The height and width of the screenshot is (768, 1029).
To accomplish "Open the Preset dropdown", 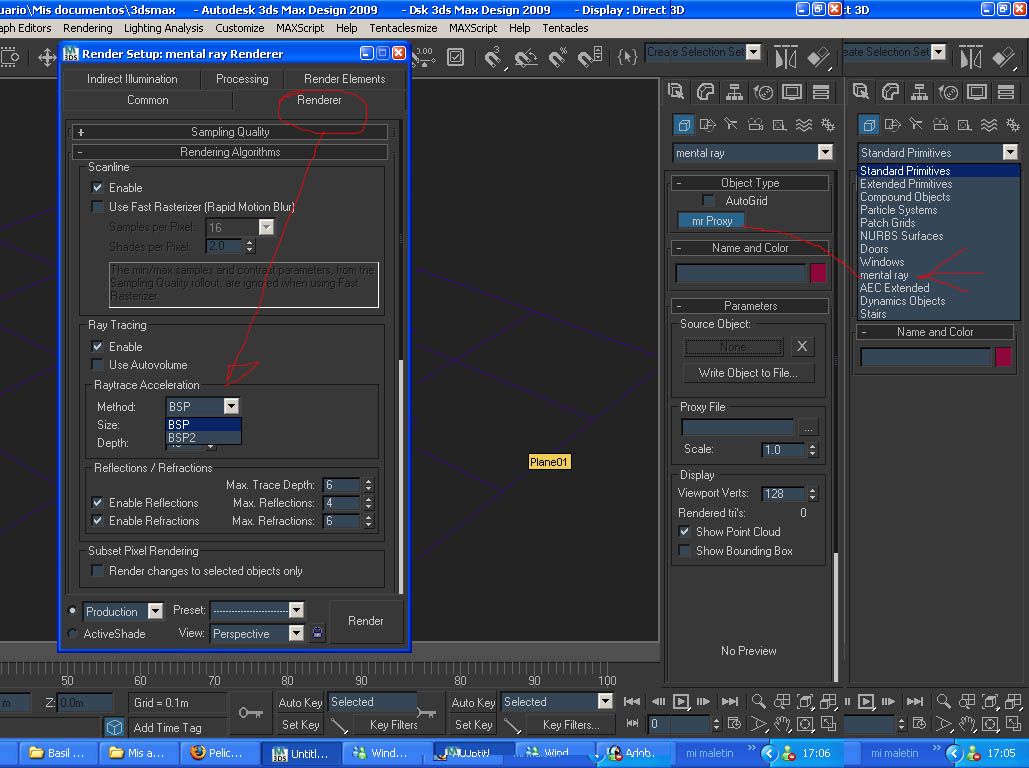I will click(297, 610).
